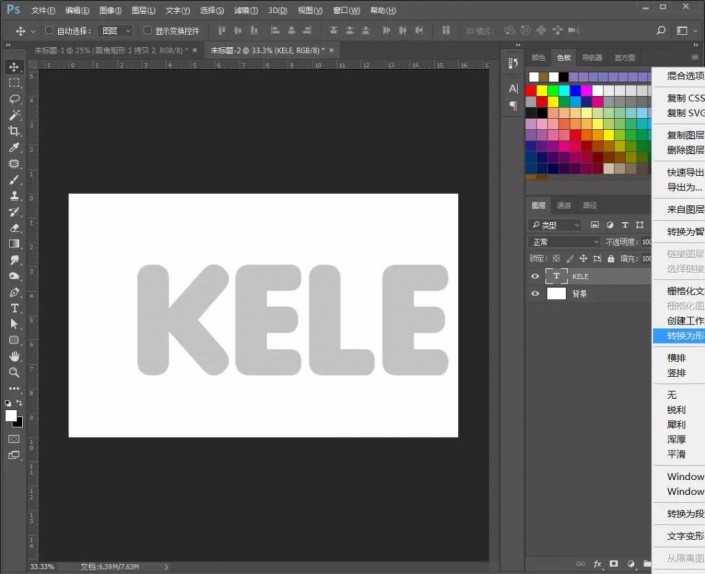Switch to the 未标题-1 document tab
Image resolution: width=705 pixels, height=574 pixels.
coord(110,49)
